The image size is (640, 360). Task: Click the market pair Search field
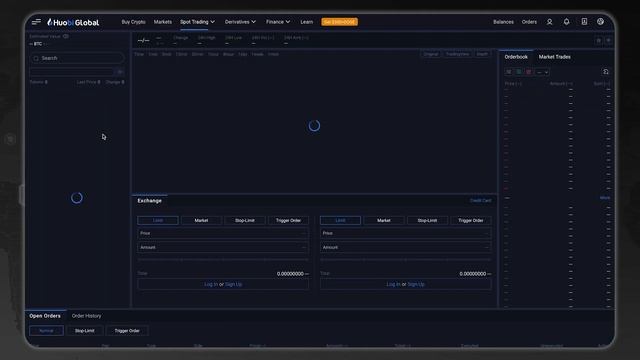(77, 58)
